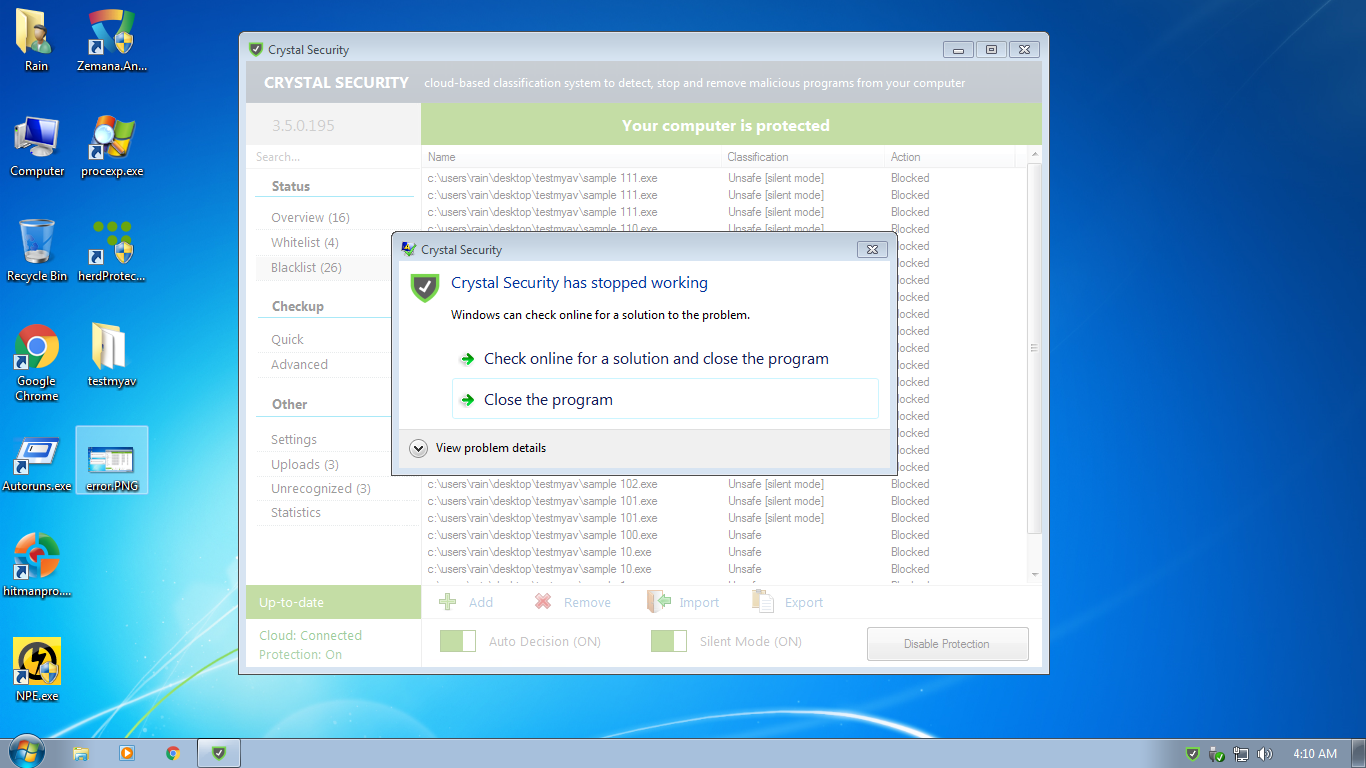Open the Unrecognized (3) section
This screenshot has height=768, width=1366.
coord(321,489)
